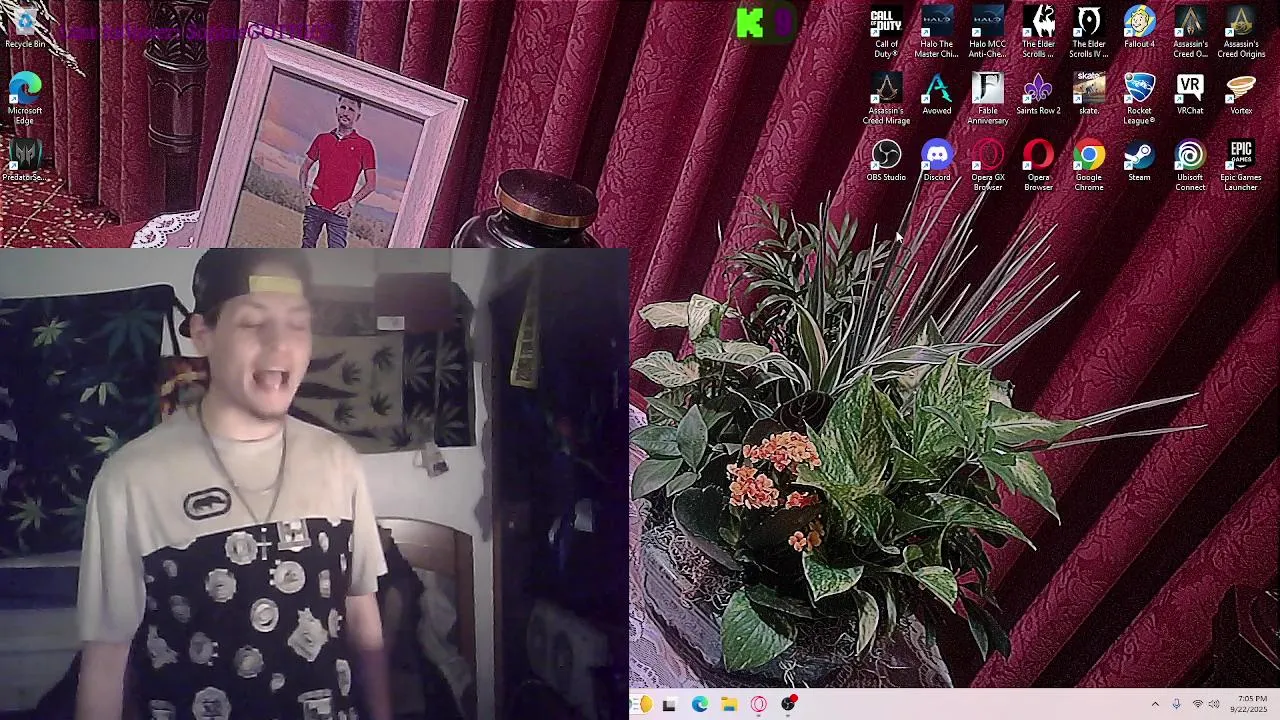Select the Call of Duty desktop shortcut

pos(886,33)
